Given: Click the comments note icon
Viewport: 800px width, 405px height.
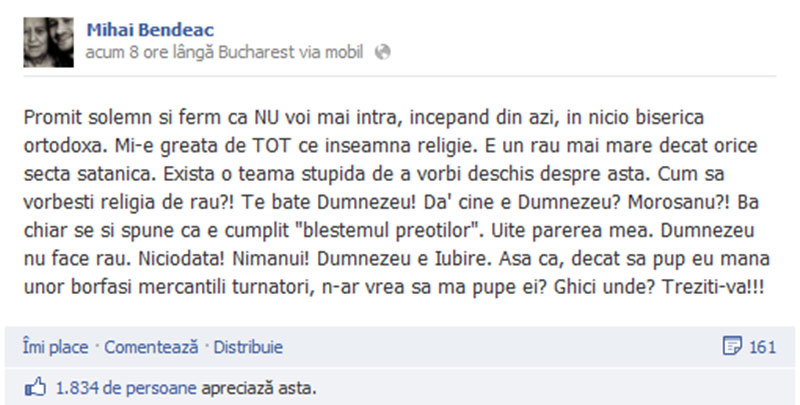Looking at the screenshot, I should click(x=732, y=346).
